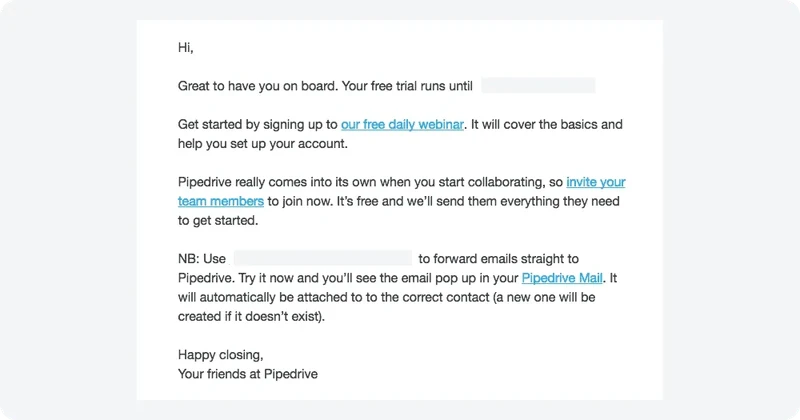Click the "NB: Use" text
This screenshot has height=420, width=800.
(x=203, y=258)
